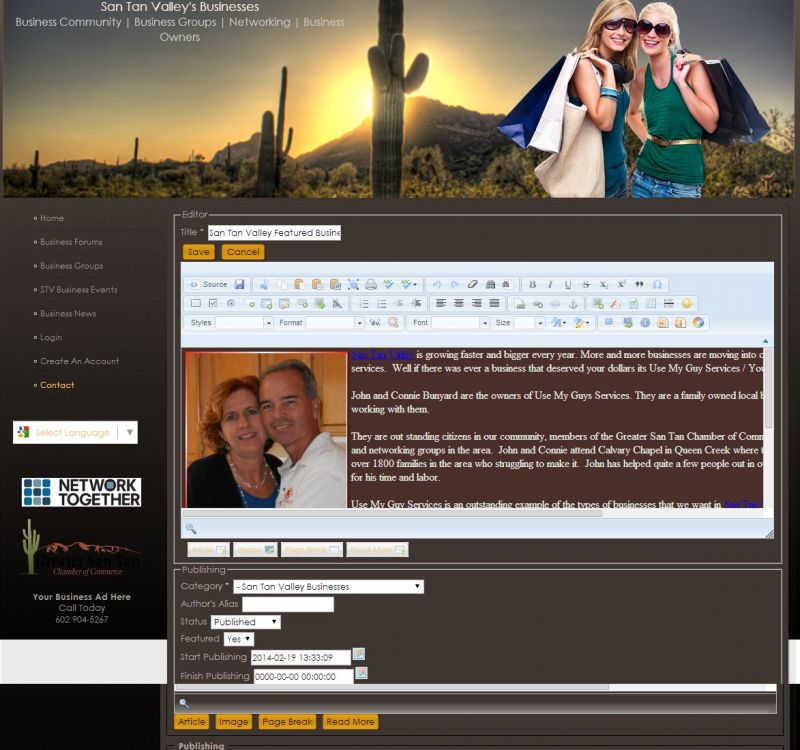This screenshot has height=750, width=800.
Task: Open STV Business Events menu item
Action: pos(79,289)
